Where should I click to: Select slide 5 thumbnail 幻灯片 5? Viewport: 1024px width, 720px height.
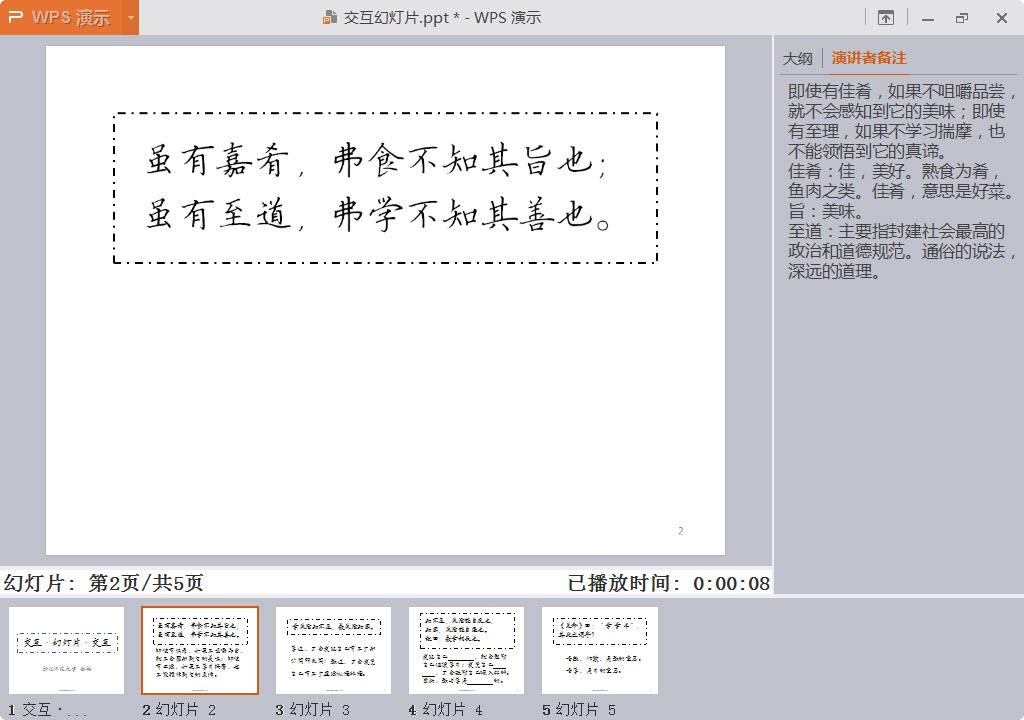(x=600, y=650)
